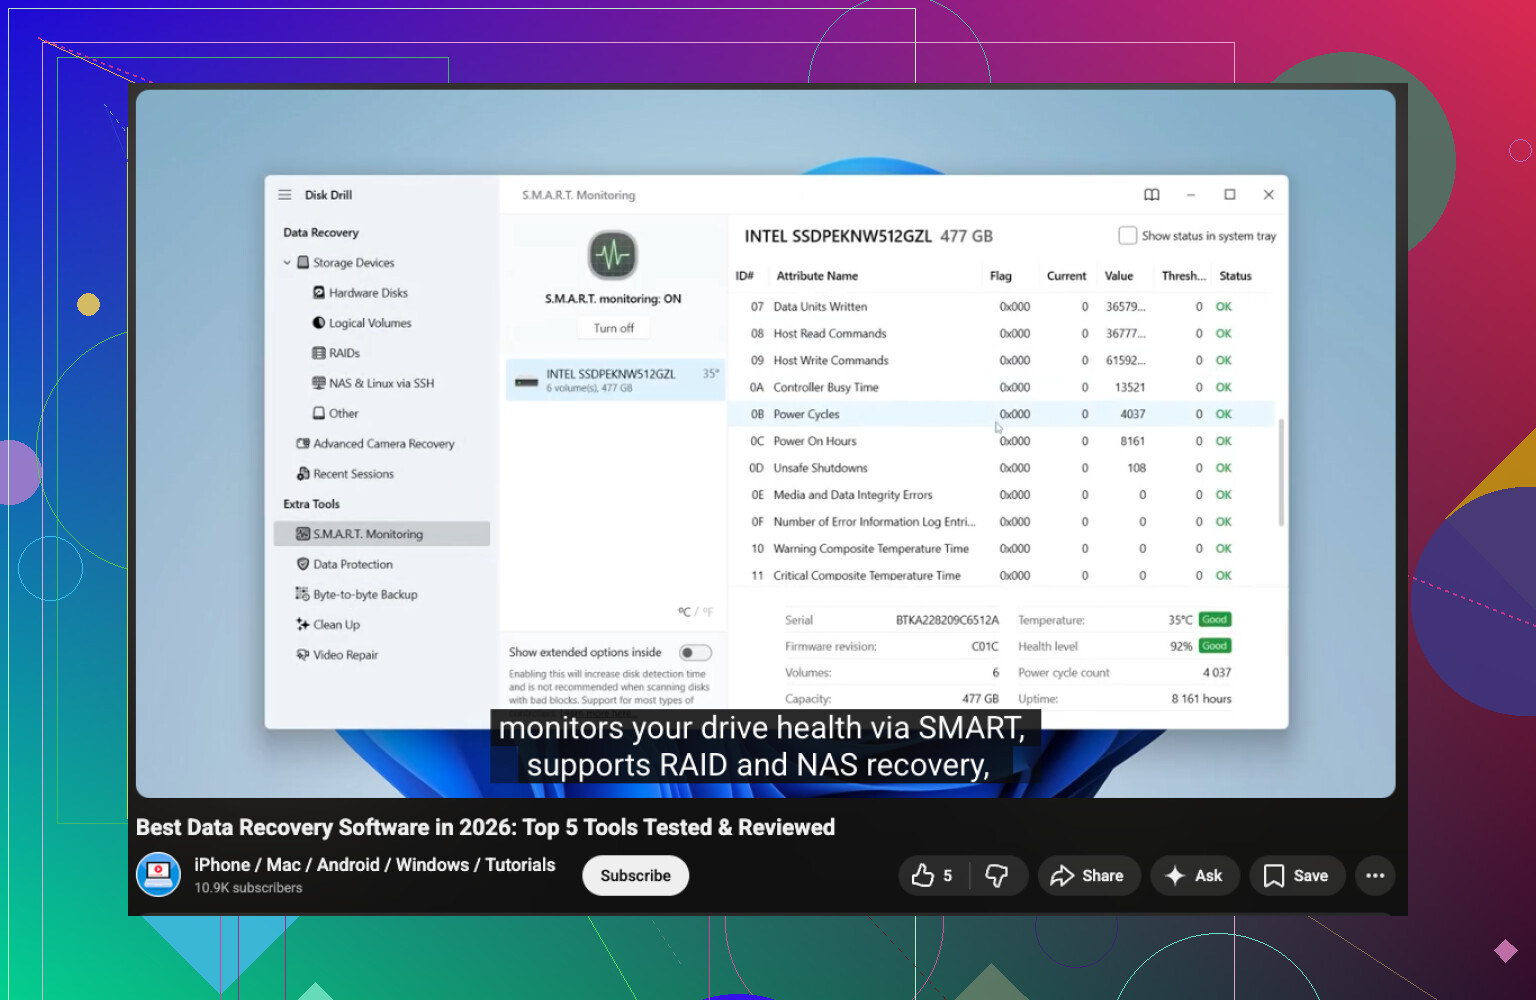Switch temperature unit to Fahrenheit

pos(707,611)
